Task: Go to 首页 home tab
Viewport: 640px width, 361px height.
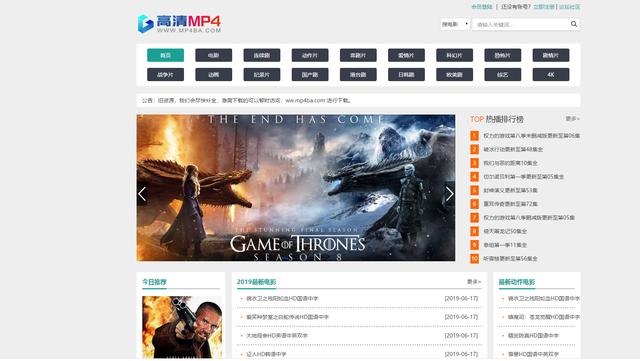Action: click(x=165, y=55)
